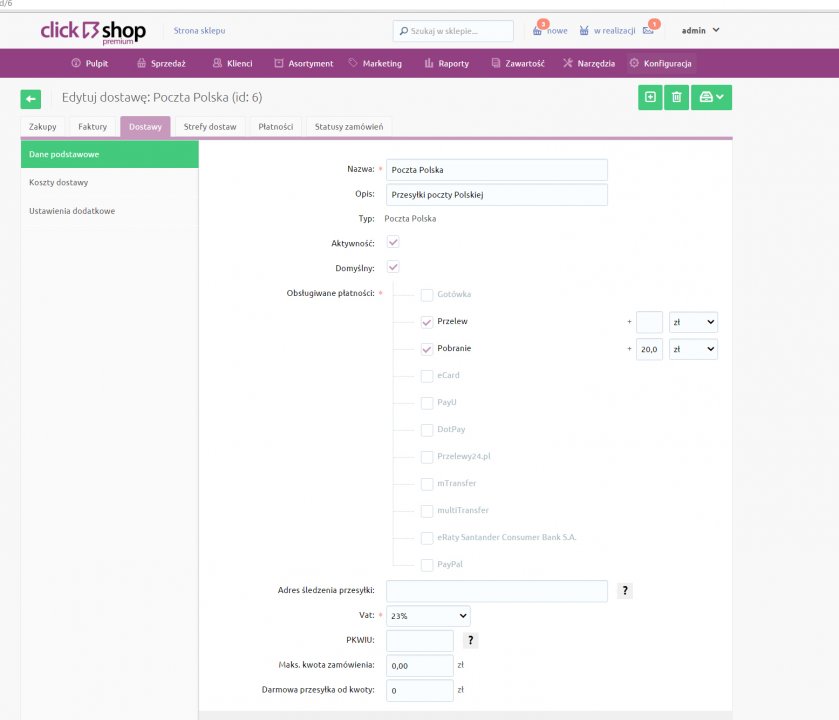Enable the eCard payment checkbox
This screenshot has width=839, height=720.
click(x=426, y=376)
